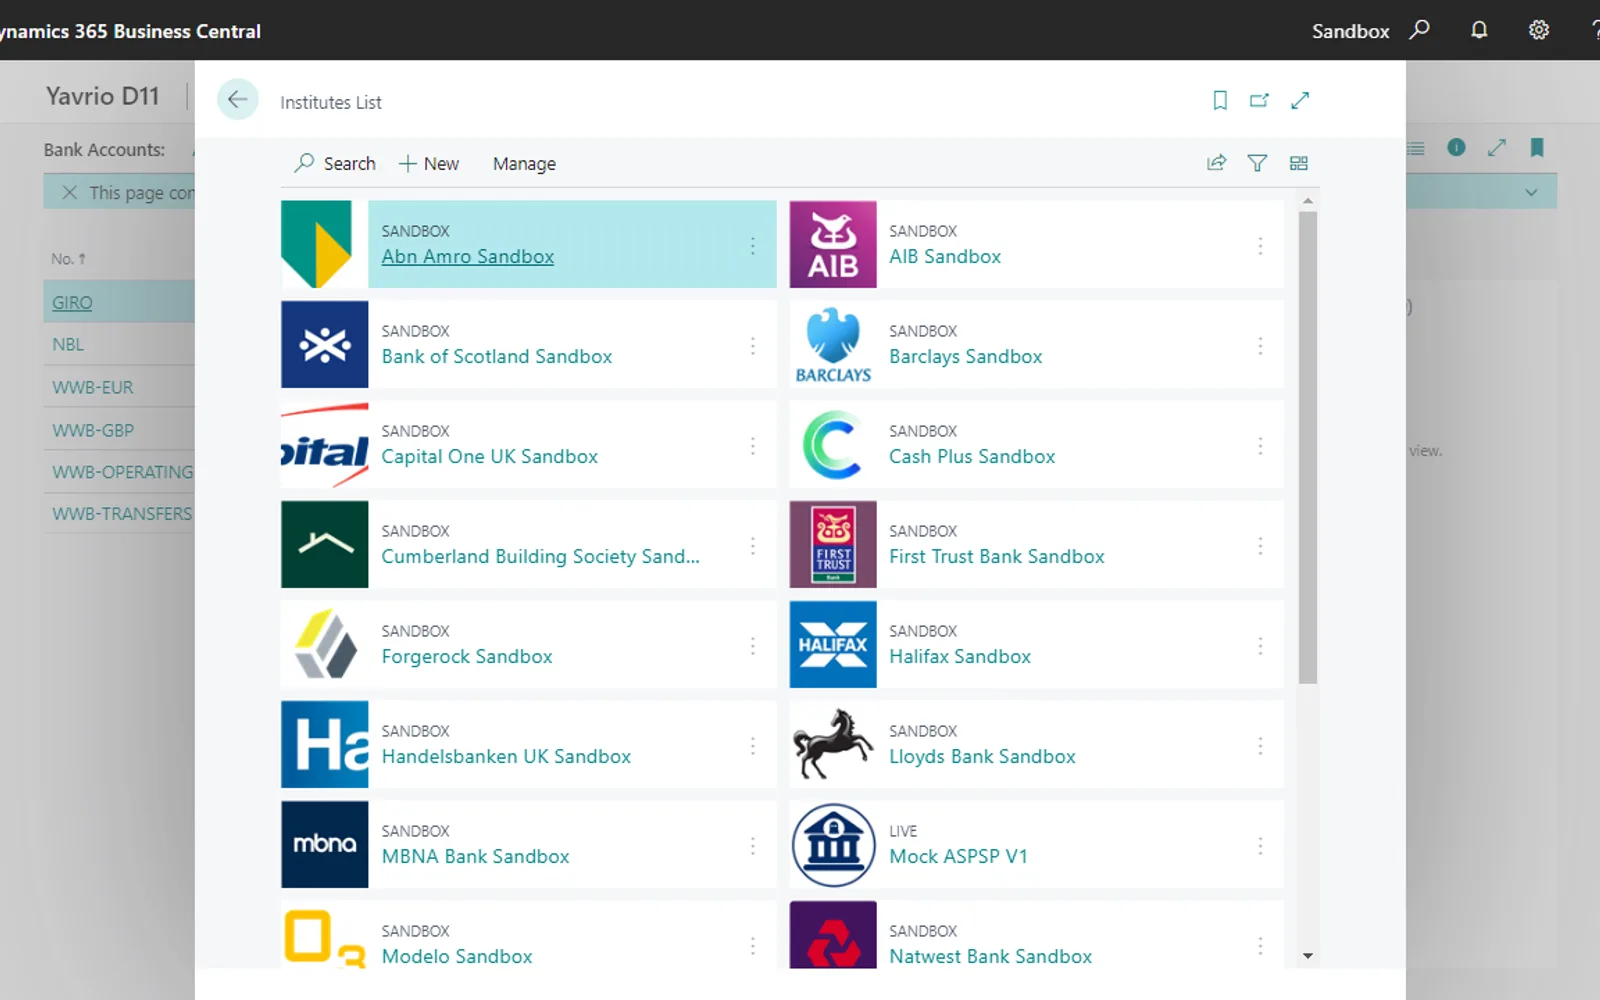Viewport: 1600px width, 1000px height.
Task: Click the bookmark icon on Institutes List
Action: [1220, 100]
